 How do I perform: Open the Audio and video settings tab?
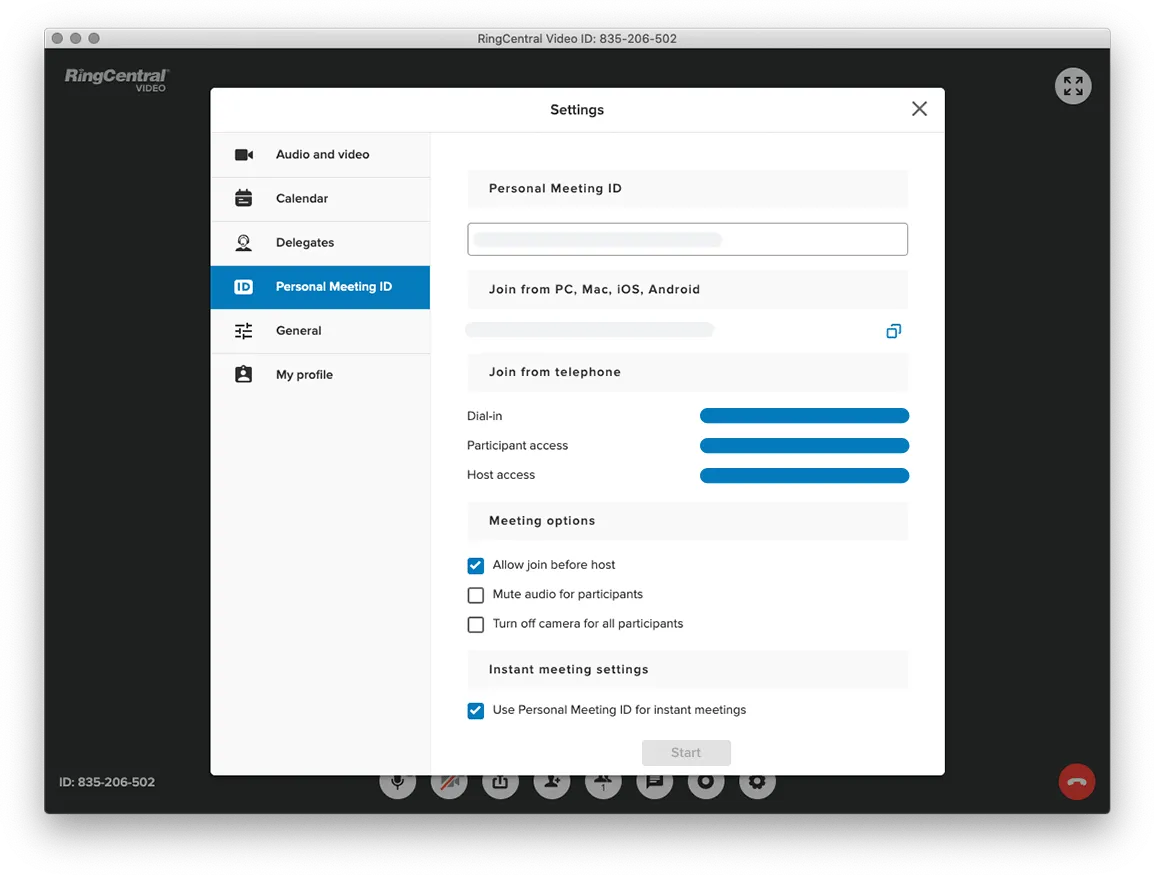click(321, 155)
